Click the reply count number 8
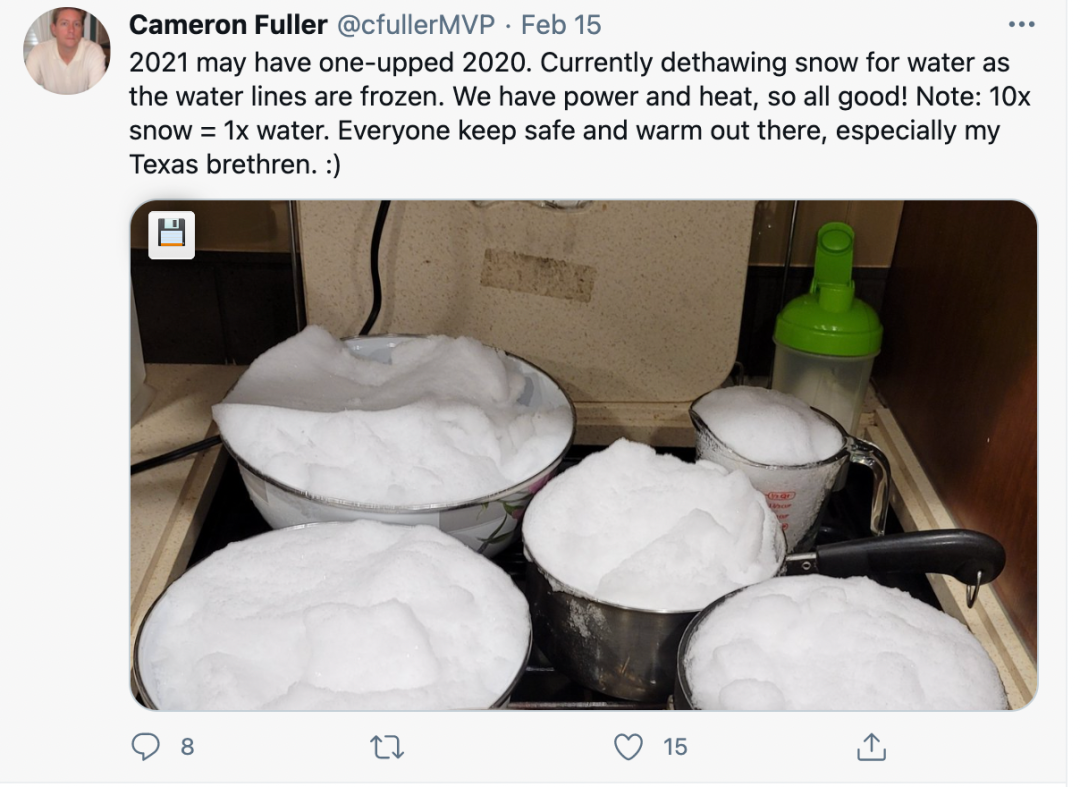The width and height of the screenshot is (1080, 787). (187, 747)
